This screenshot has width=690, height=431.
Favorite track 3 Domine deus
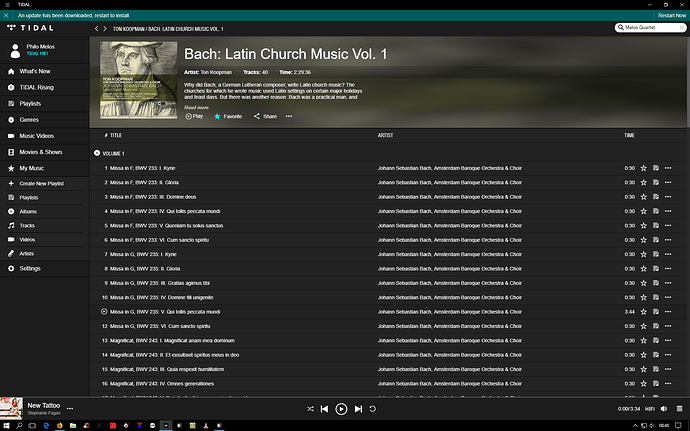coord(643,197)
